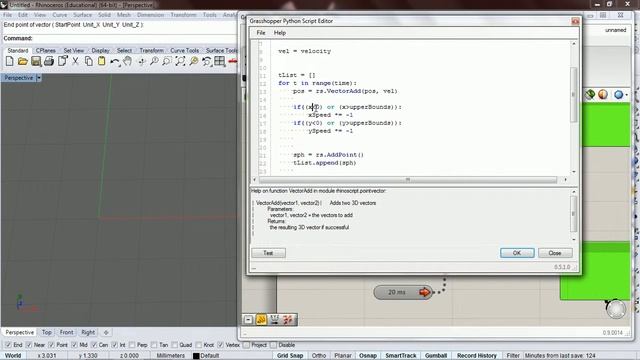
Task: Click the third Grasshopper canvas toolbar icon
Action: [x=274, y=320]
